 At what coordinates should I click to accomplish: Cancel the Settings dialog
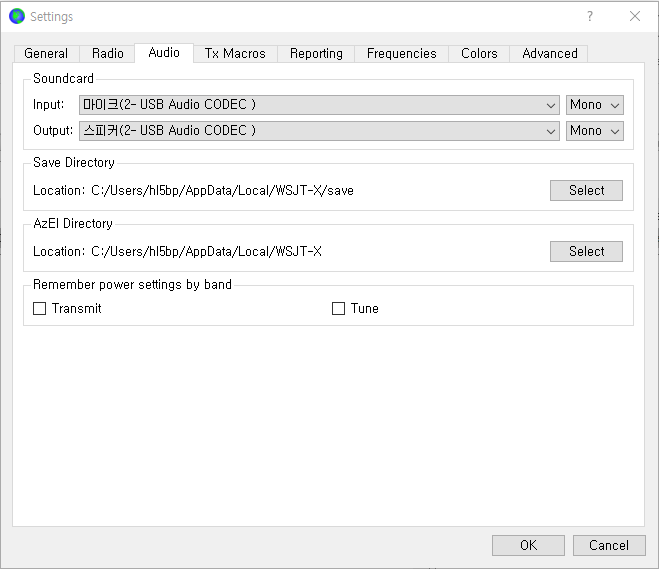609,546
